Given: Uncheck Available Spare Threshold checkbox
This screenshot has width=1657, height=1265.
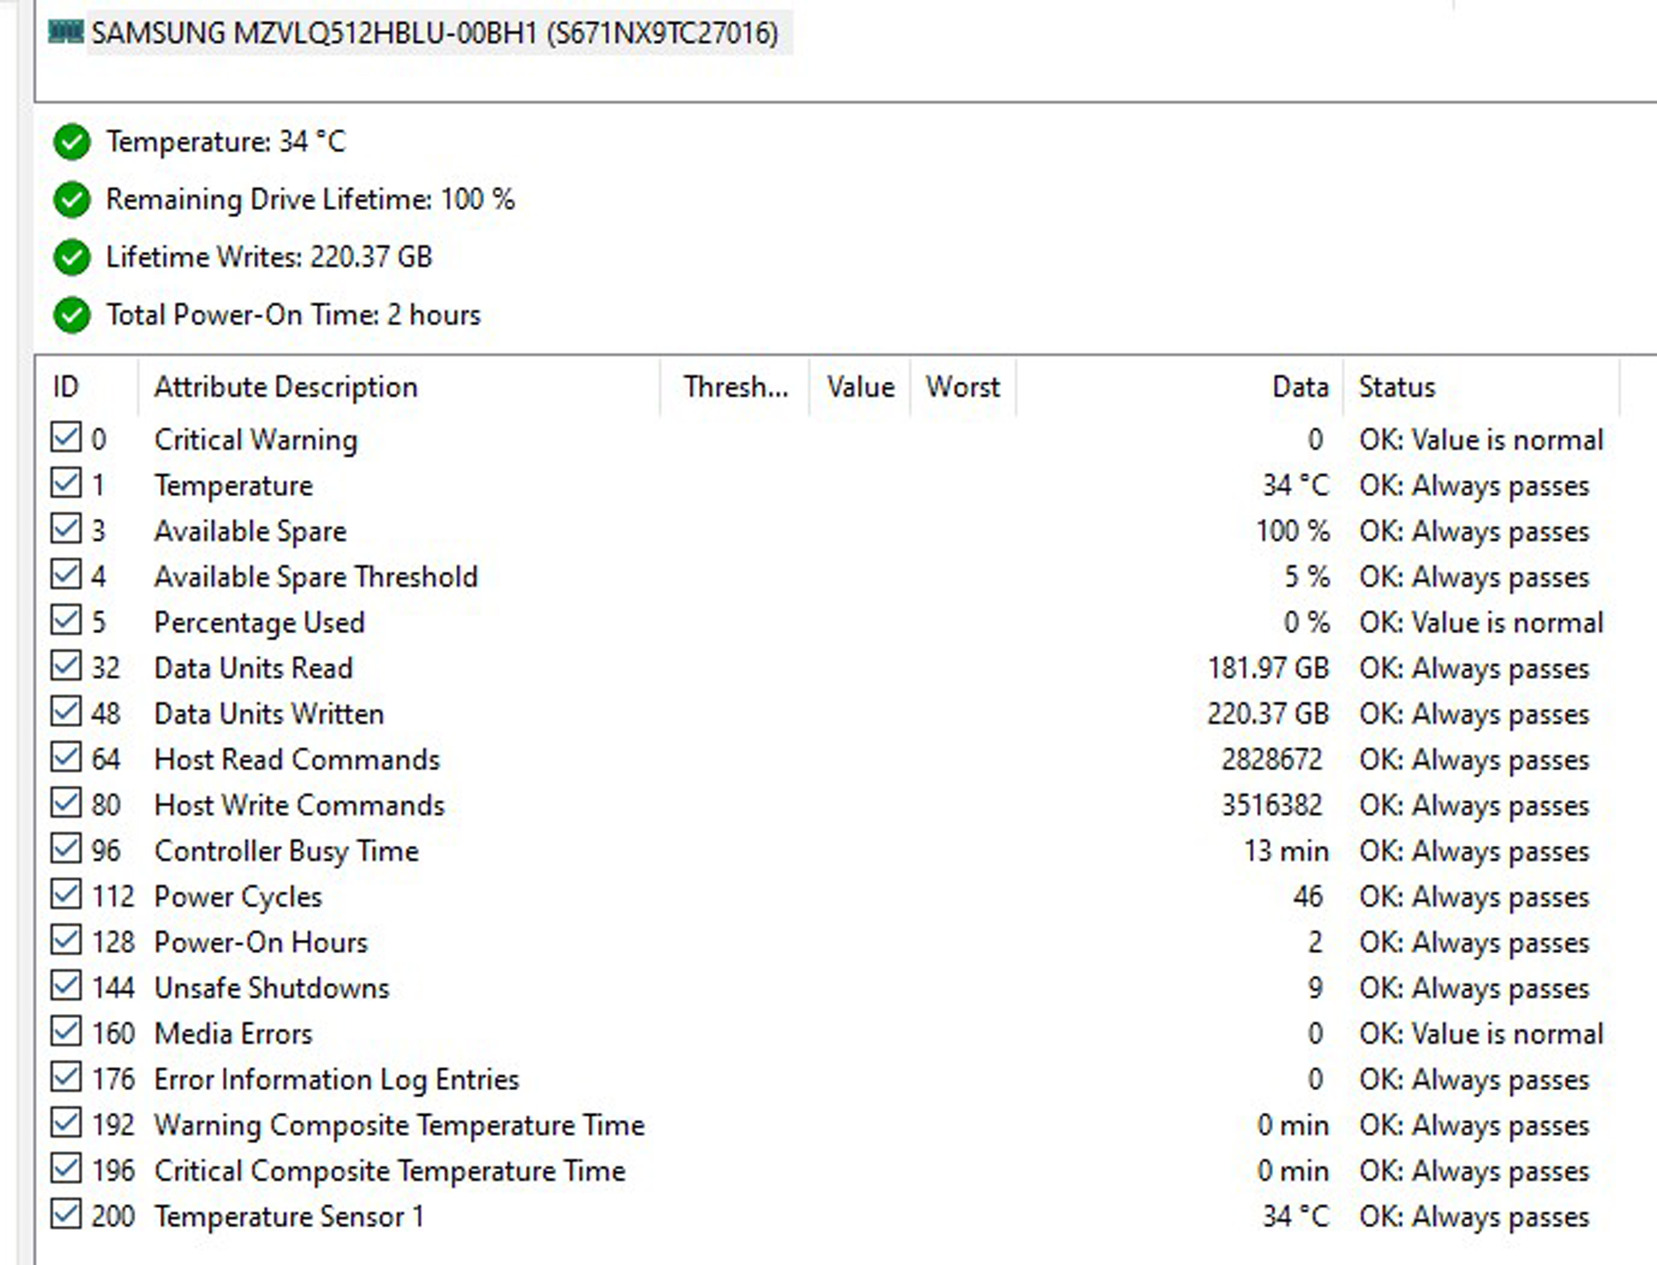Looking at the screenshot, I should (x=66, y=574).
